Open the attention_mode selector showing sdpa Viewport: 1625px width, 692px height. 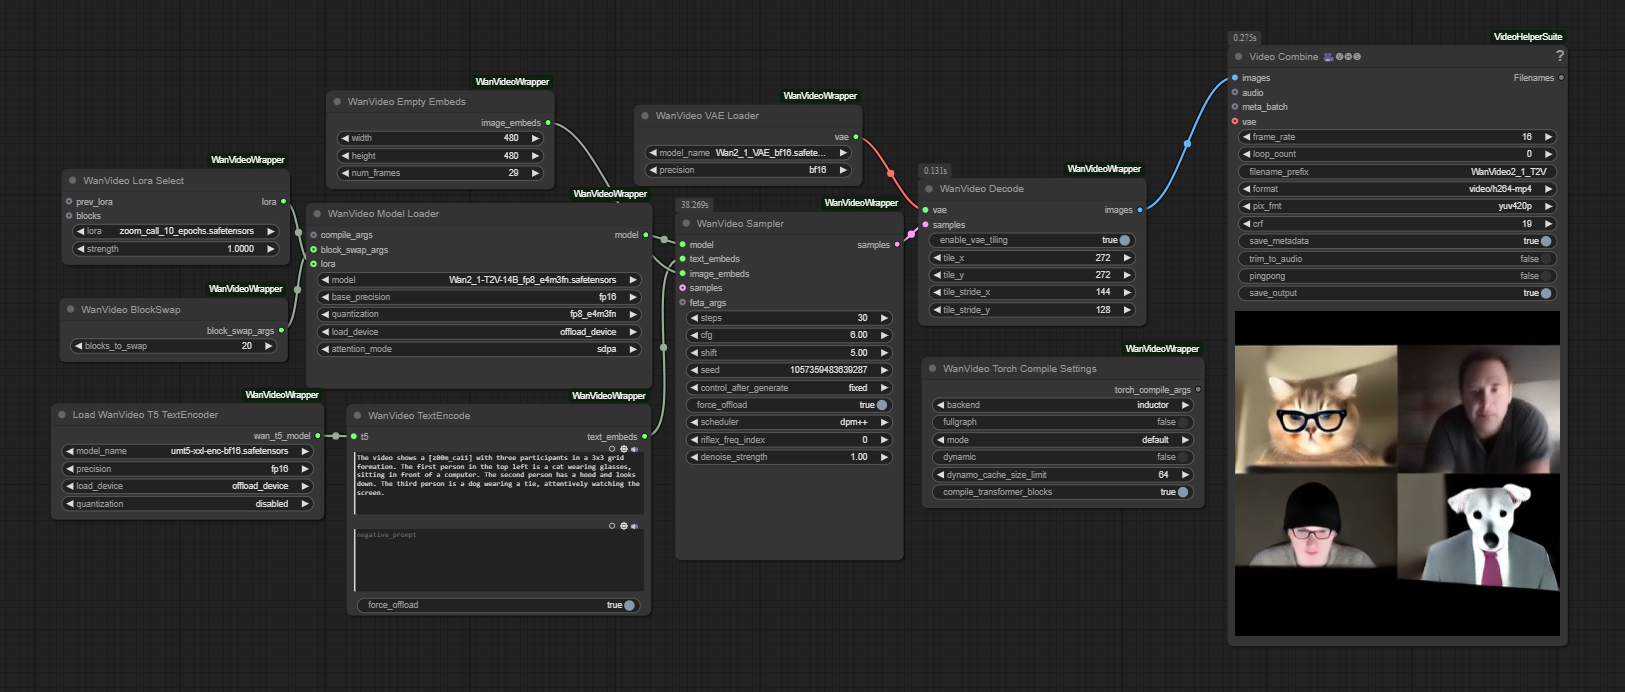(480, 349)
